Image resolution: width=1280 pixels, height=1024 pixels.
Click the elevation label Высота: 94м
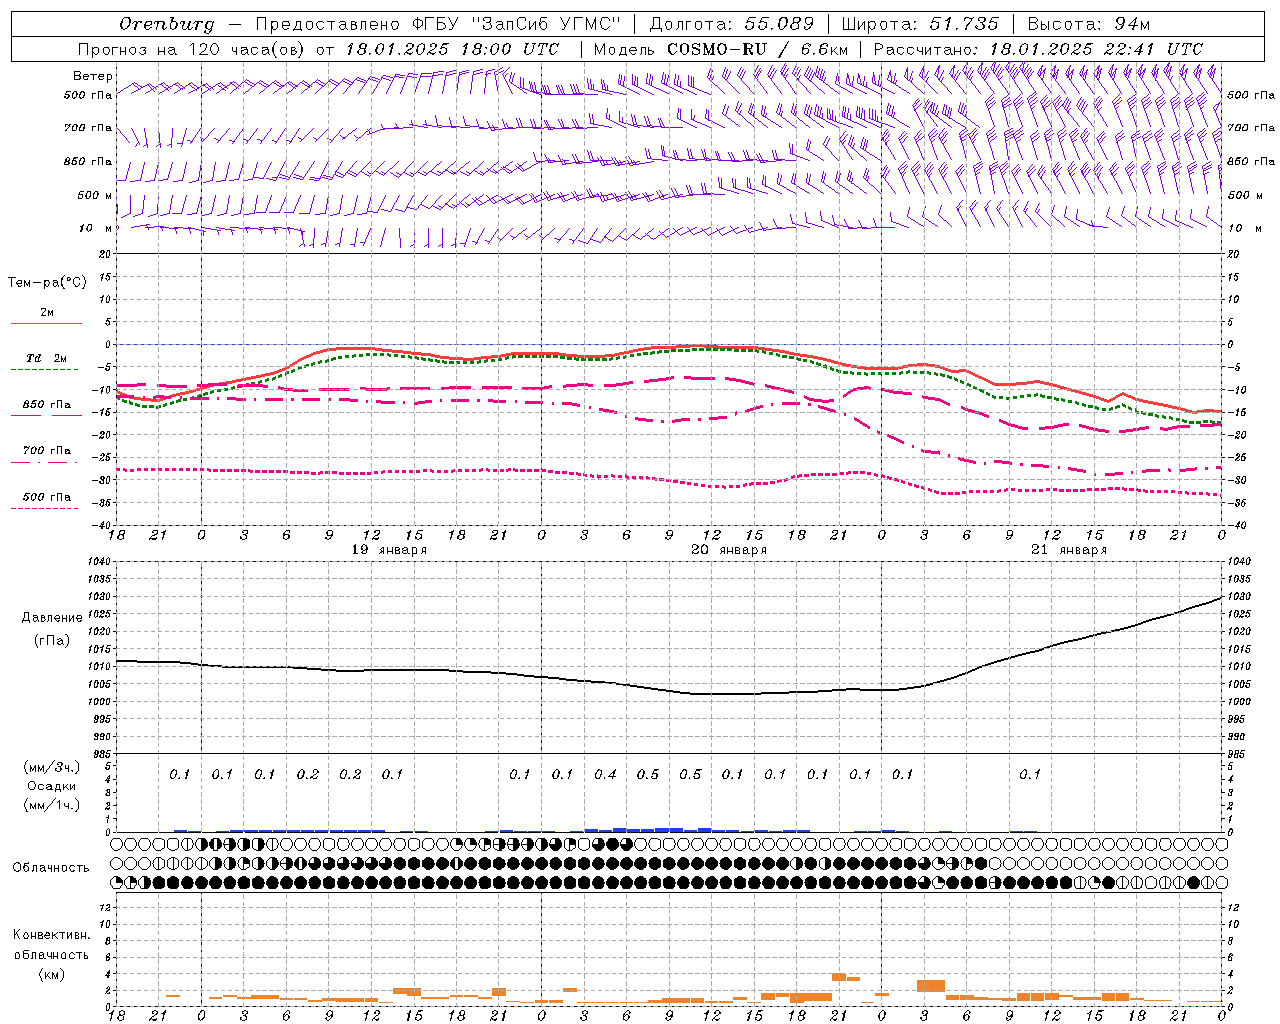pyautogui.click(x=1089, y=24)
